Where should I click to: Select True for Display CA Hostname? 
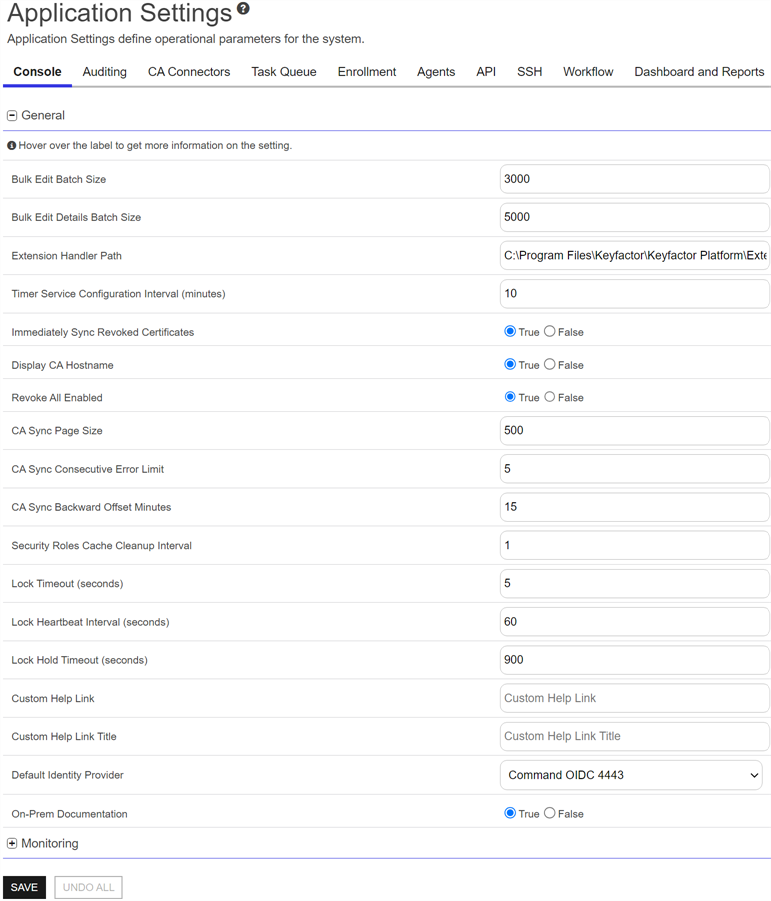pyautogui.click(x=510, y=364)
